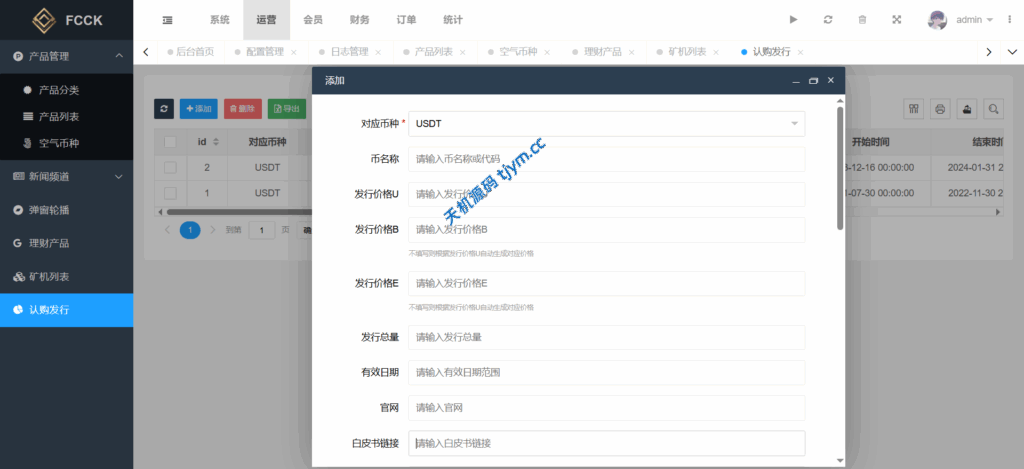The height and width of the screenshot is (469, 1024).
Task: Click the export icon beside the print icon
Action: pyautogui.click(x=967, y=109)
